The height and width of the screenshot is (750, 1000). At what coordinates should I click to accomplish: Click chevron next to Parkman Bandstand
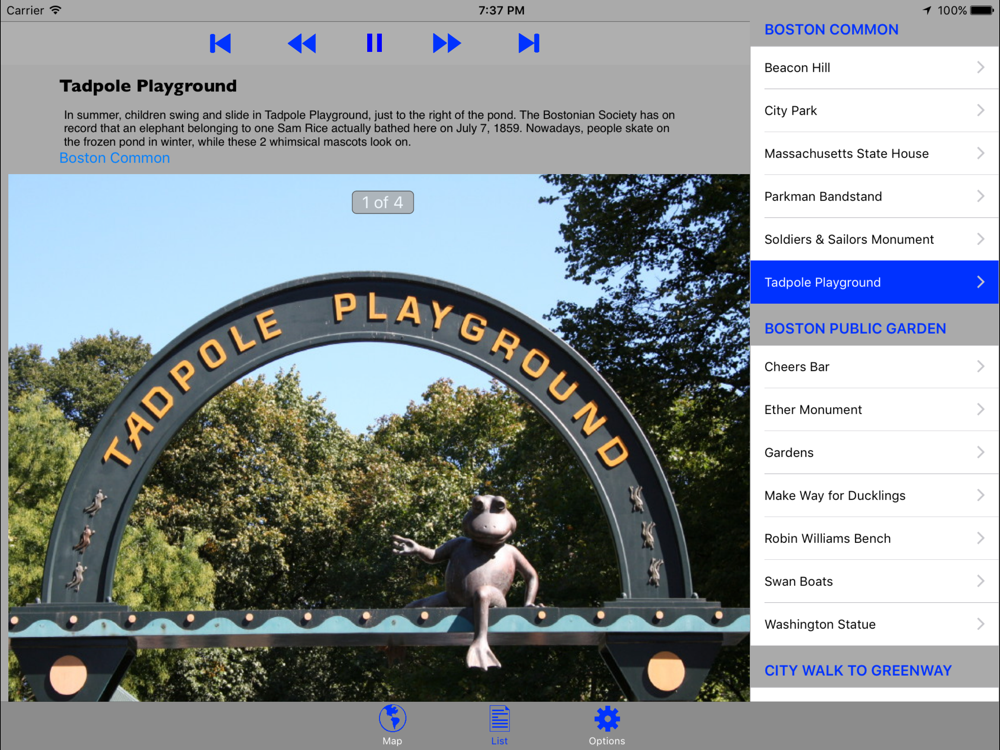coord(981,196)
